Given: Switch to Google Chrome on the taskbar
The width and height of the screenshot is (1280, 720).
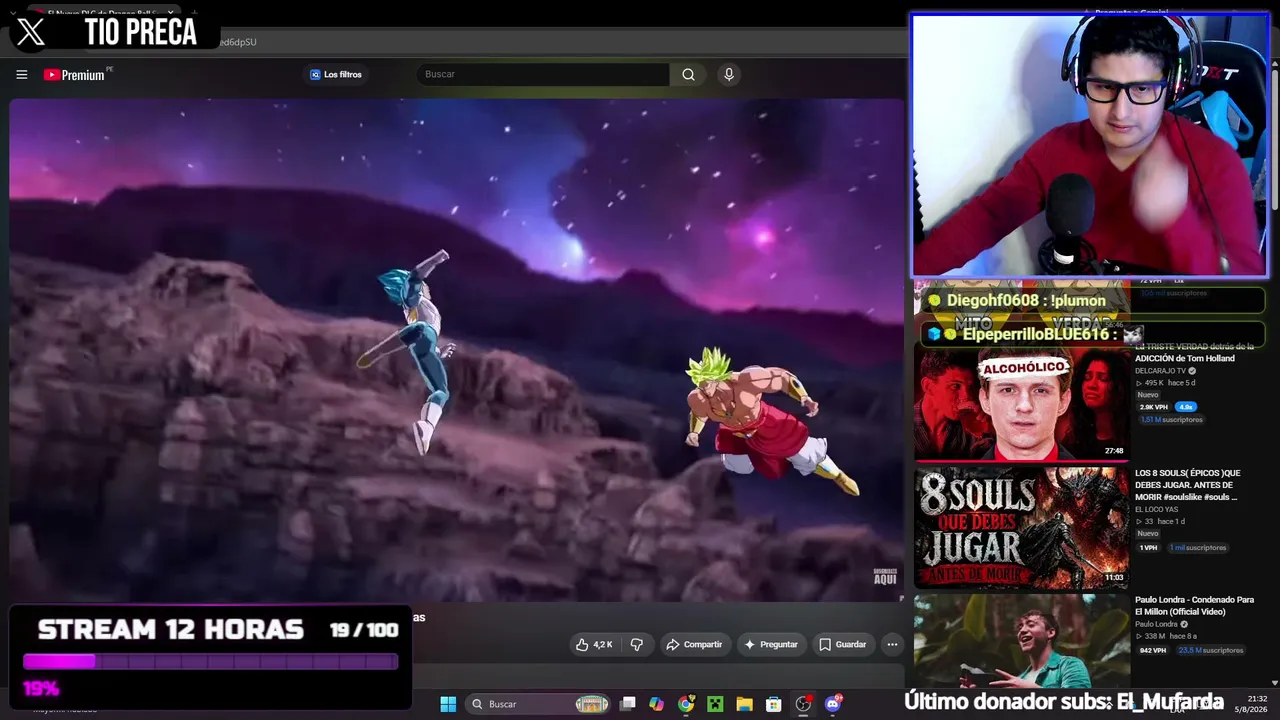Looking at the screenshot, I should pyautogui.click(x=686, y=704).
